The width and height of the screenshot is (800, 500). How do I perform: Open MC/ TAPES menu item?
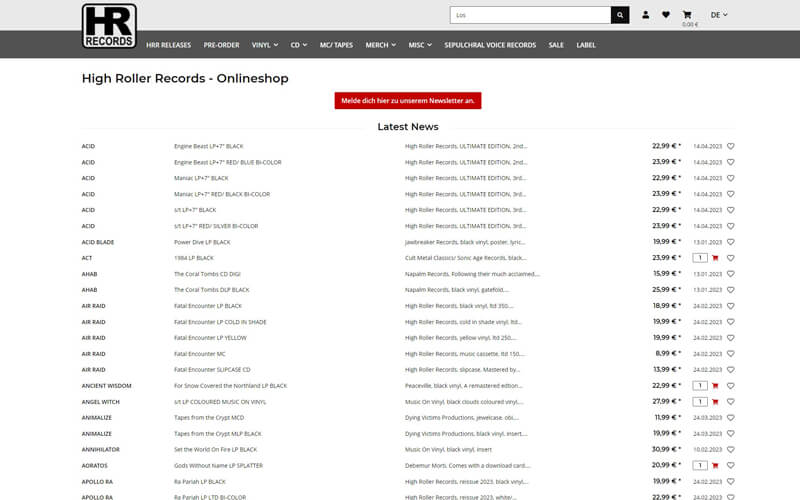336,45
